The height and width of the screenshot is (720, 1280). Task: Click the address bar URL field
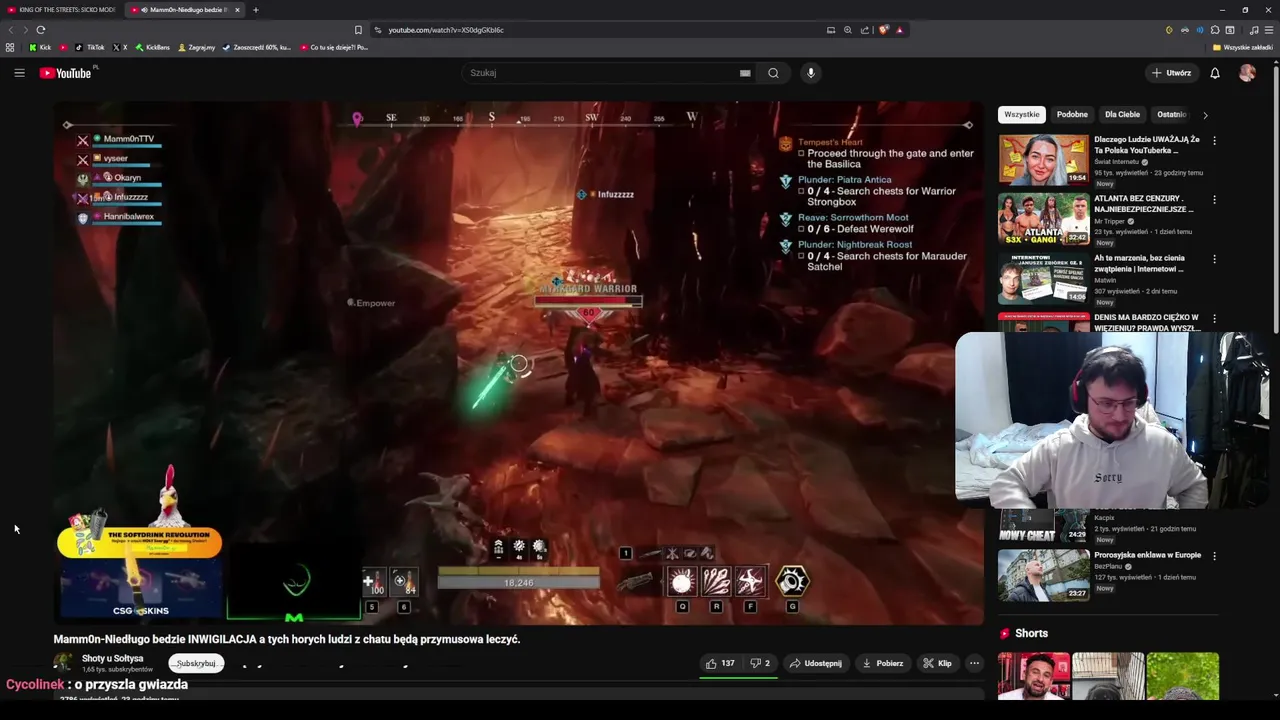[x=595, y=30]
